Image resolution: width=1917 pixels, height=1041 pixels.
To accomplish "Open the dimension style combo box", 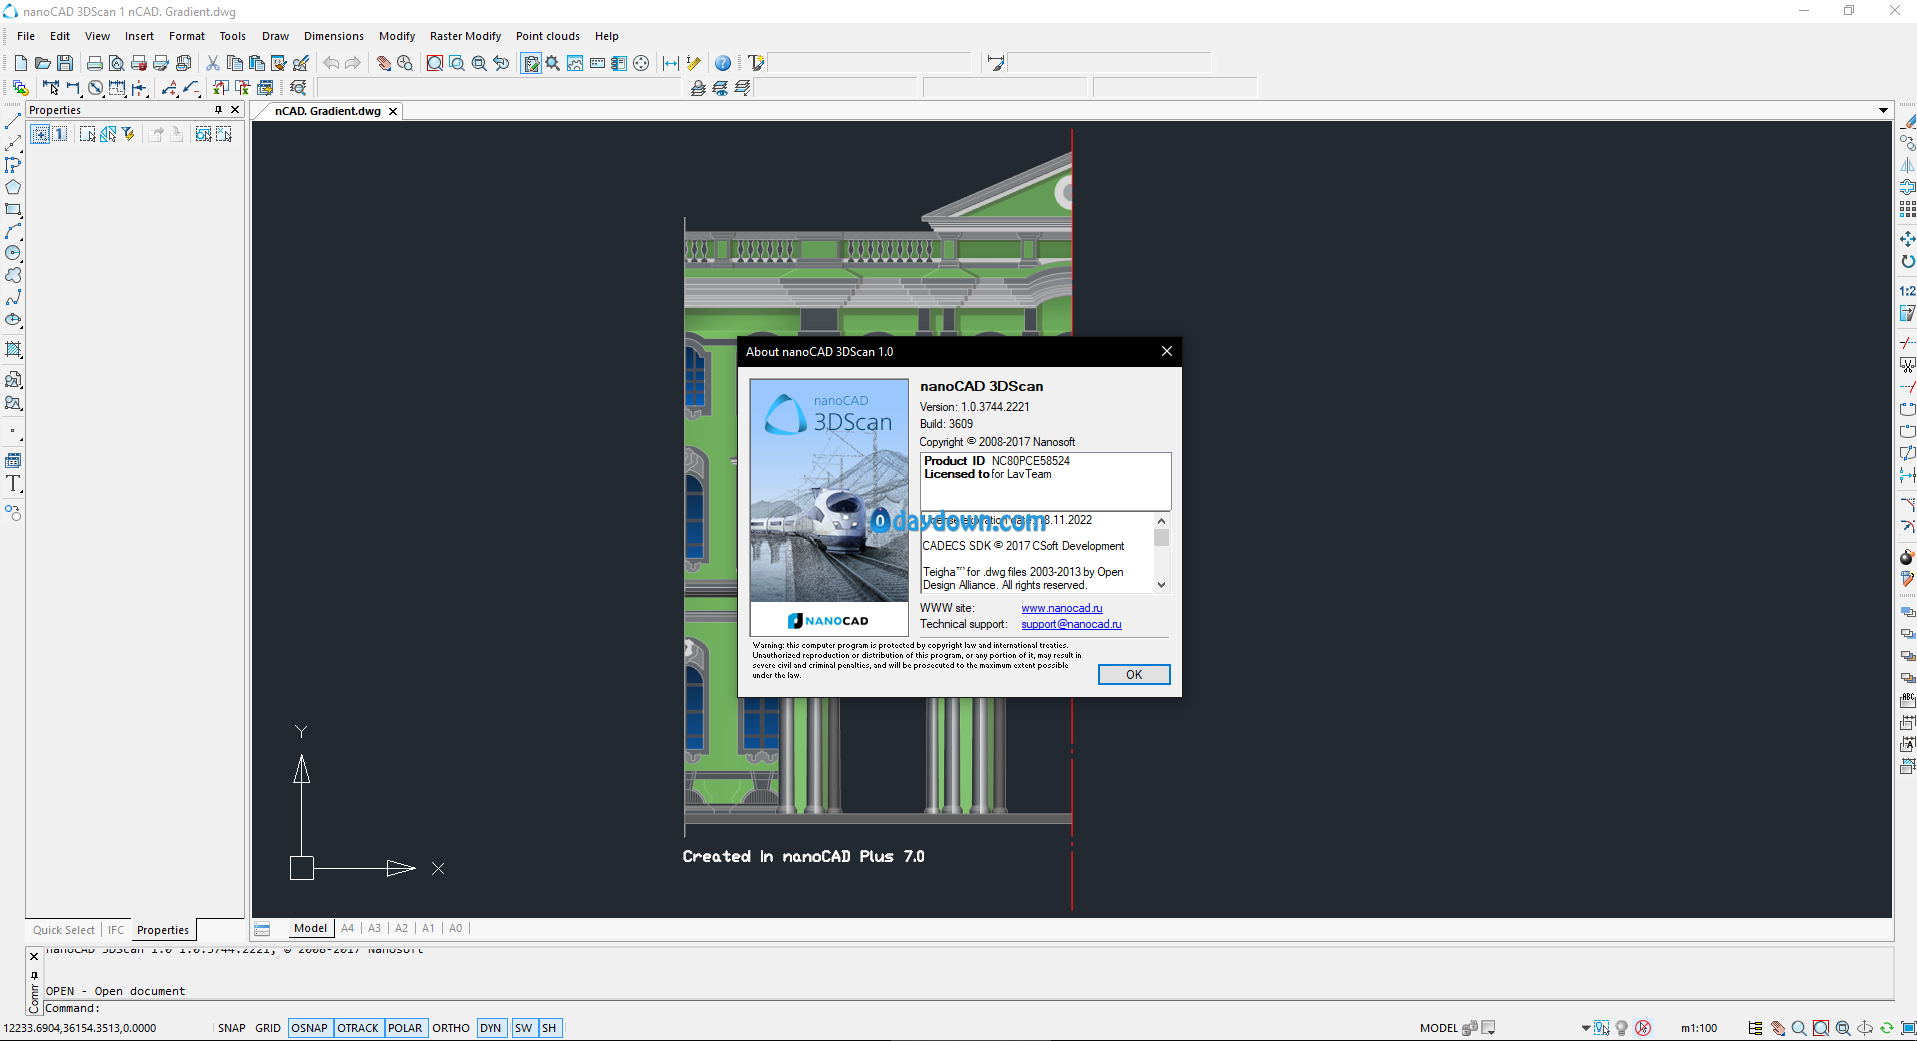I will [x=1108, y=63].
